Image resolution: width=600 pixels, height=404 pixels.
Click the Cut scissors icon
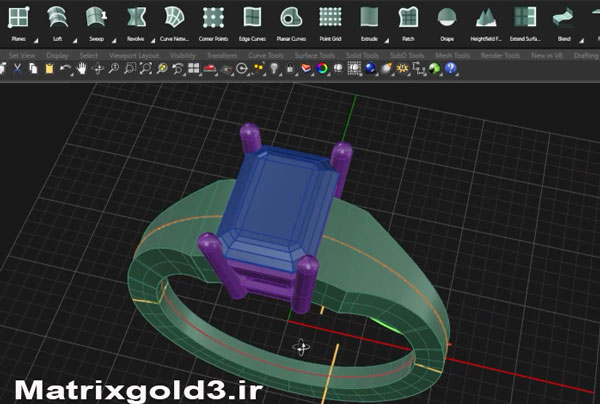[17, 69]
